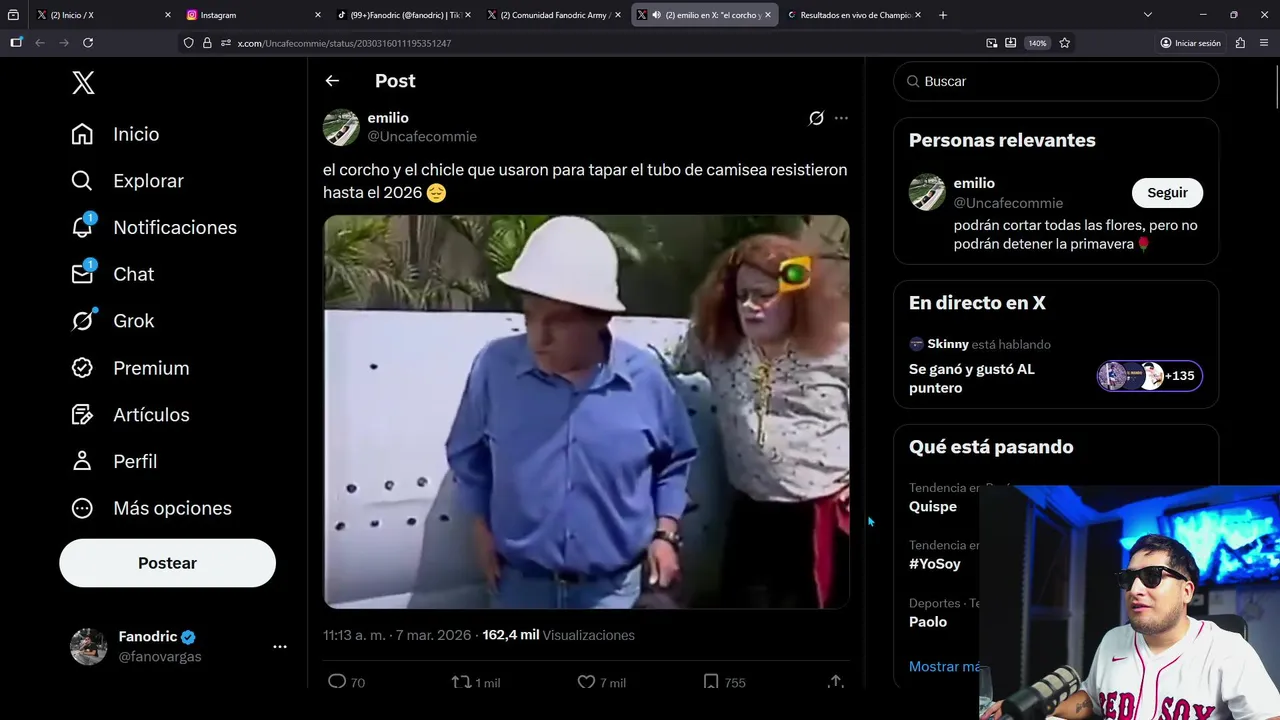Open trending topic Paolo

(x=928, y=622)
